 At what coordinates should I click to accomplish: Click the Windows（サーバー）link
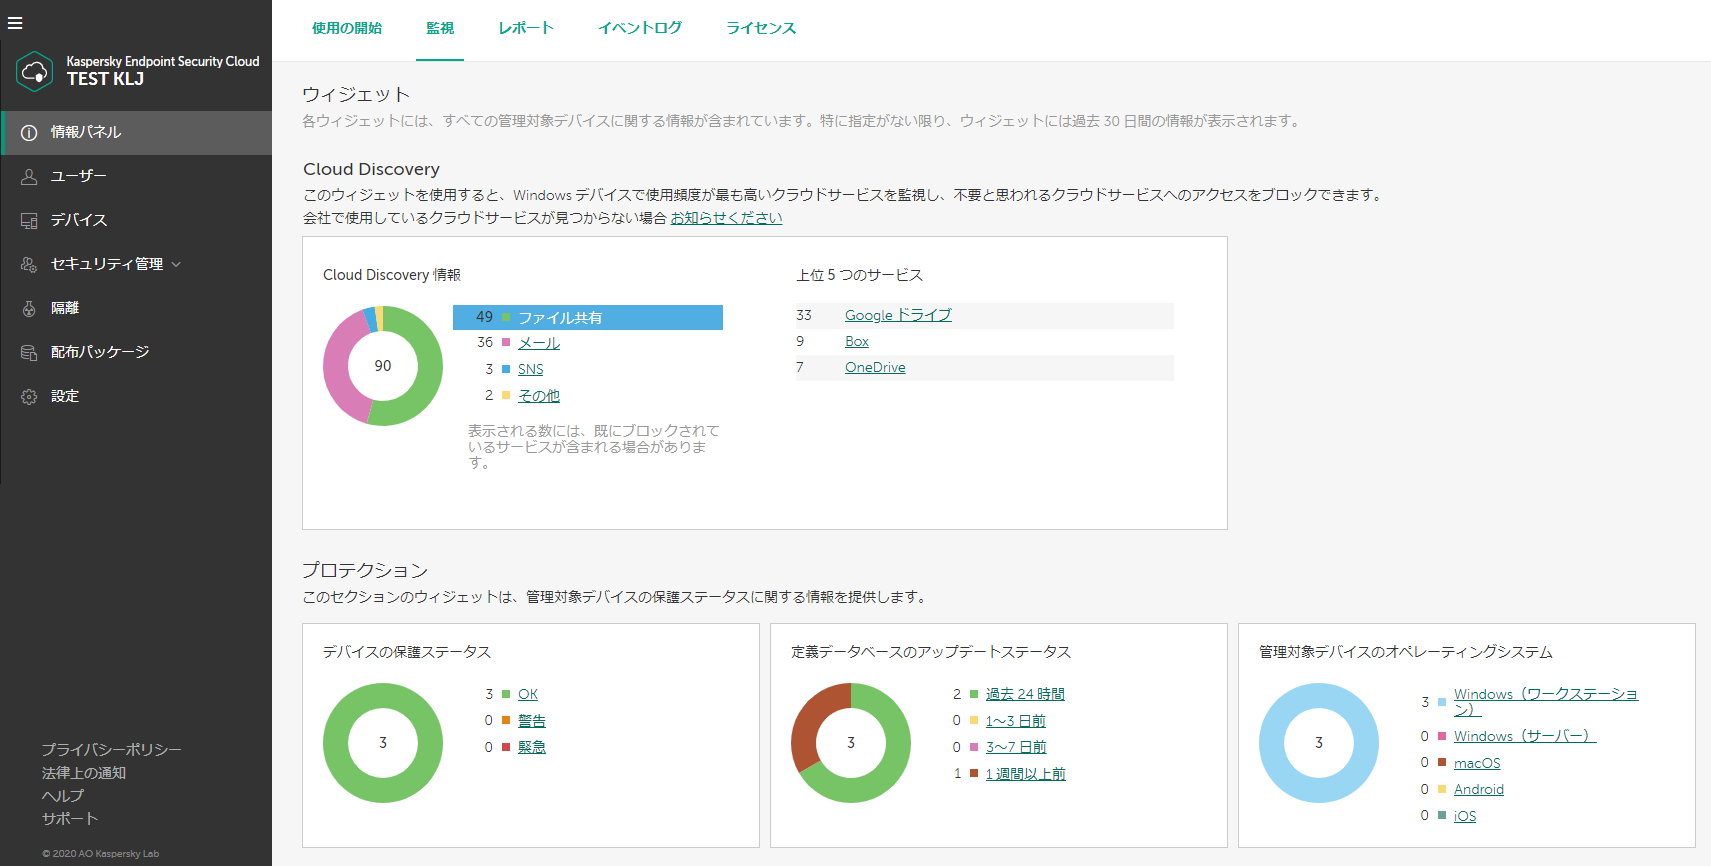(1525, 736)
